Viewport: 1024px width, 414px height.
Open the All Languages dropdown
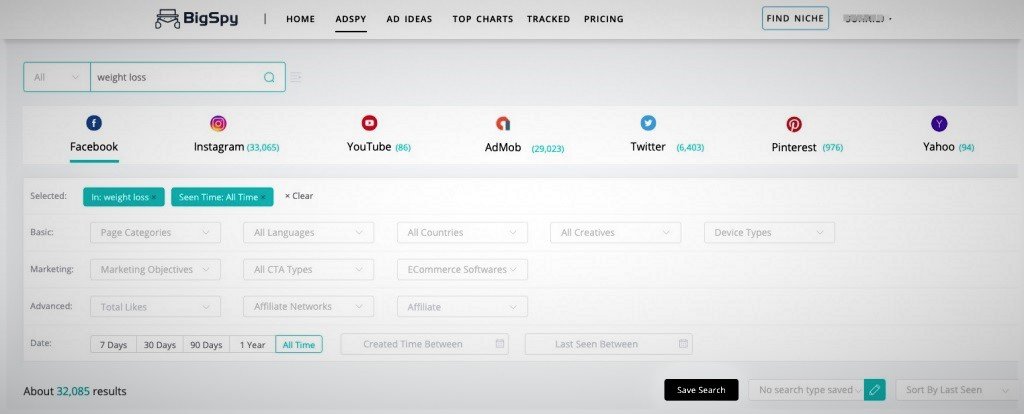coord(309,232)
